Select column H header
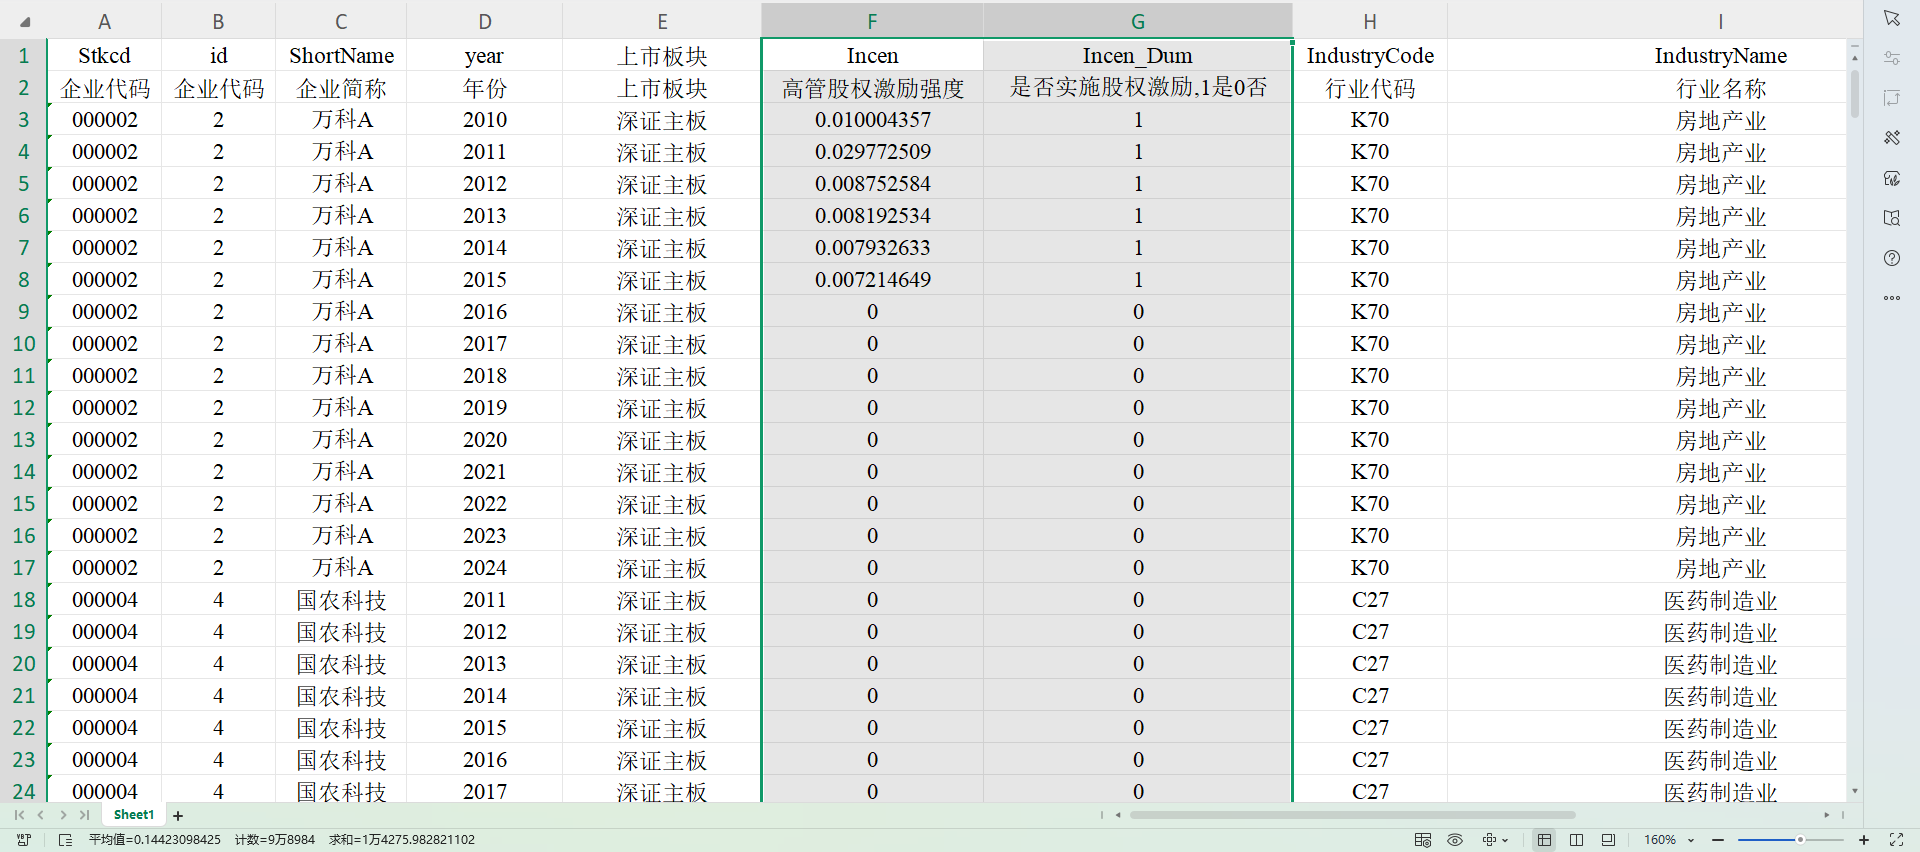Viewport: 1920px width, 852px height. tap(1369, 21)
